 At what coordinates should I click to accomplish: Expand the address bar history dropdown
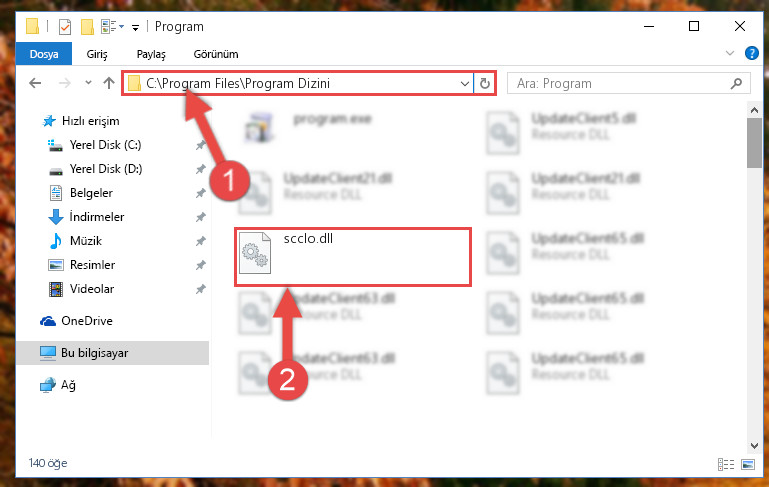point(464,84)
